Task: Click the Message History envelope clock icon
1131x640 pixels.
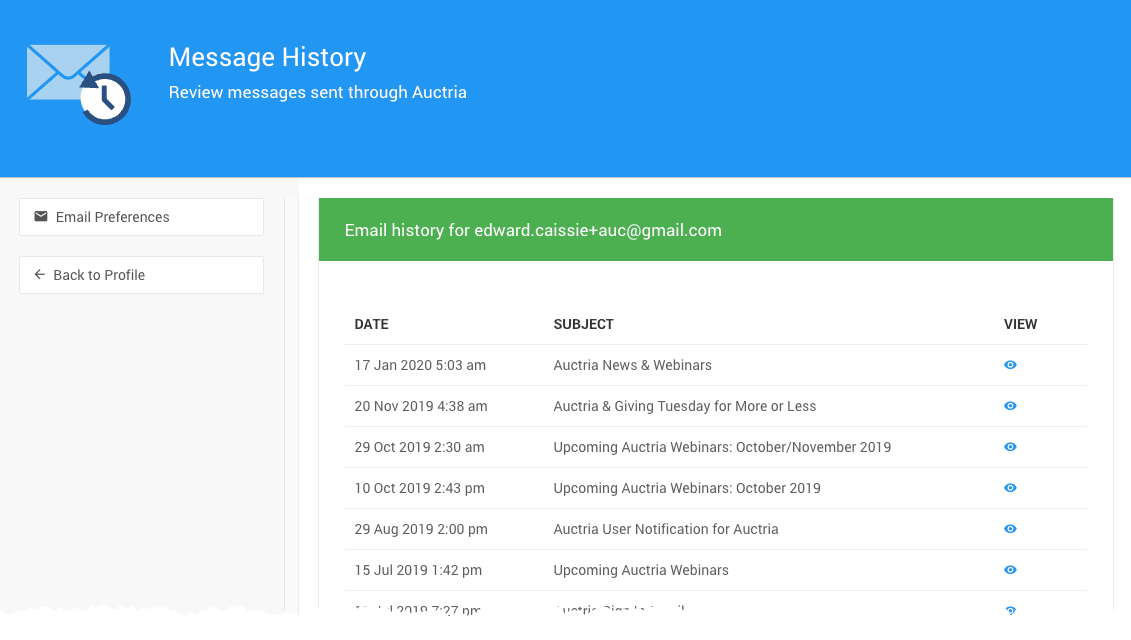Action: point(79,84)
